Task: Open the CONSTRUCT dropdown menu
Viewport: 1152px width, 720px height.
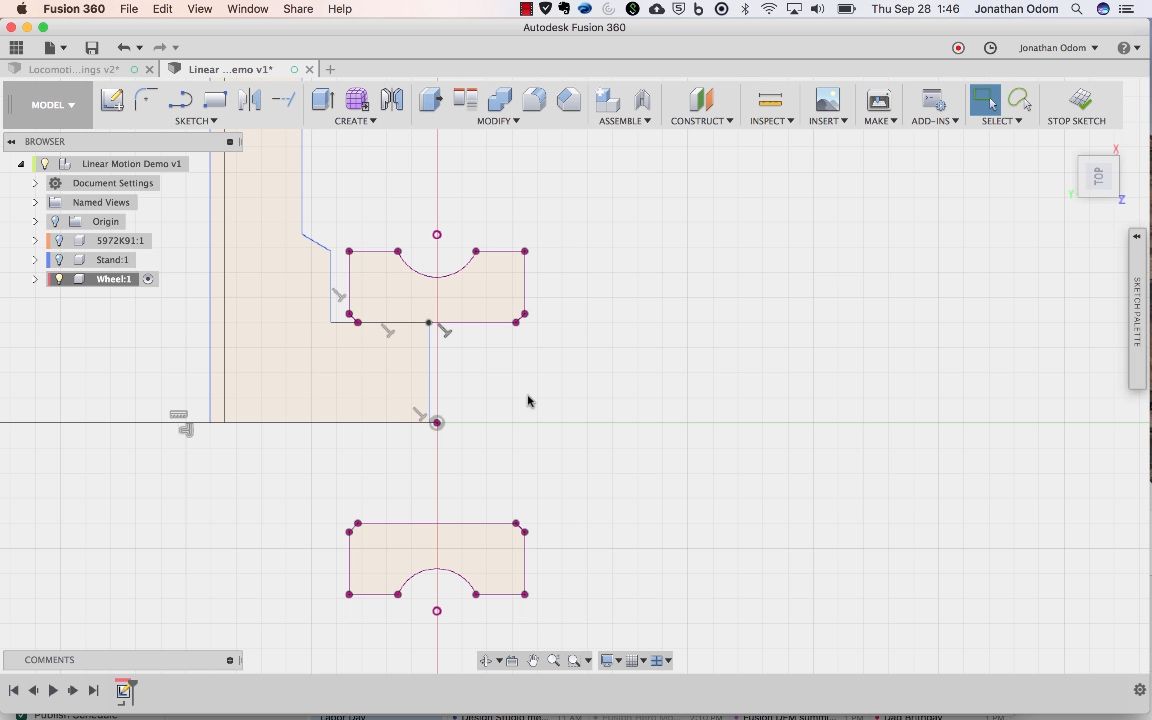Action: pos(702,120)
